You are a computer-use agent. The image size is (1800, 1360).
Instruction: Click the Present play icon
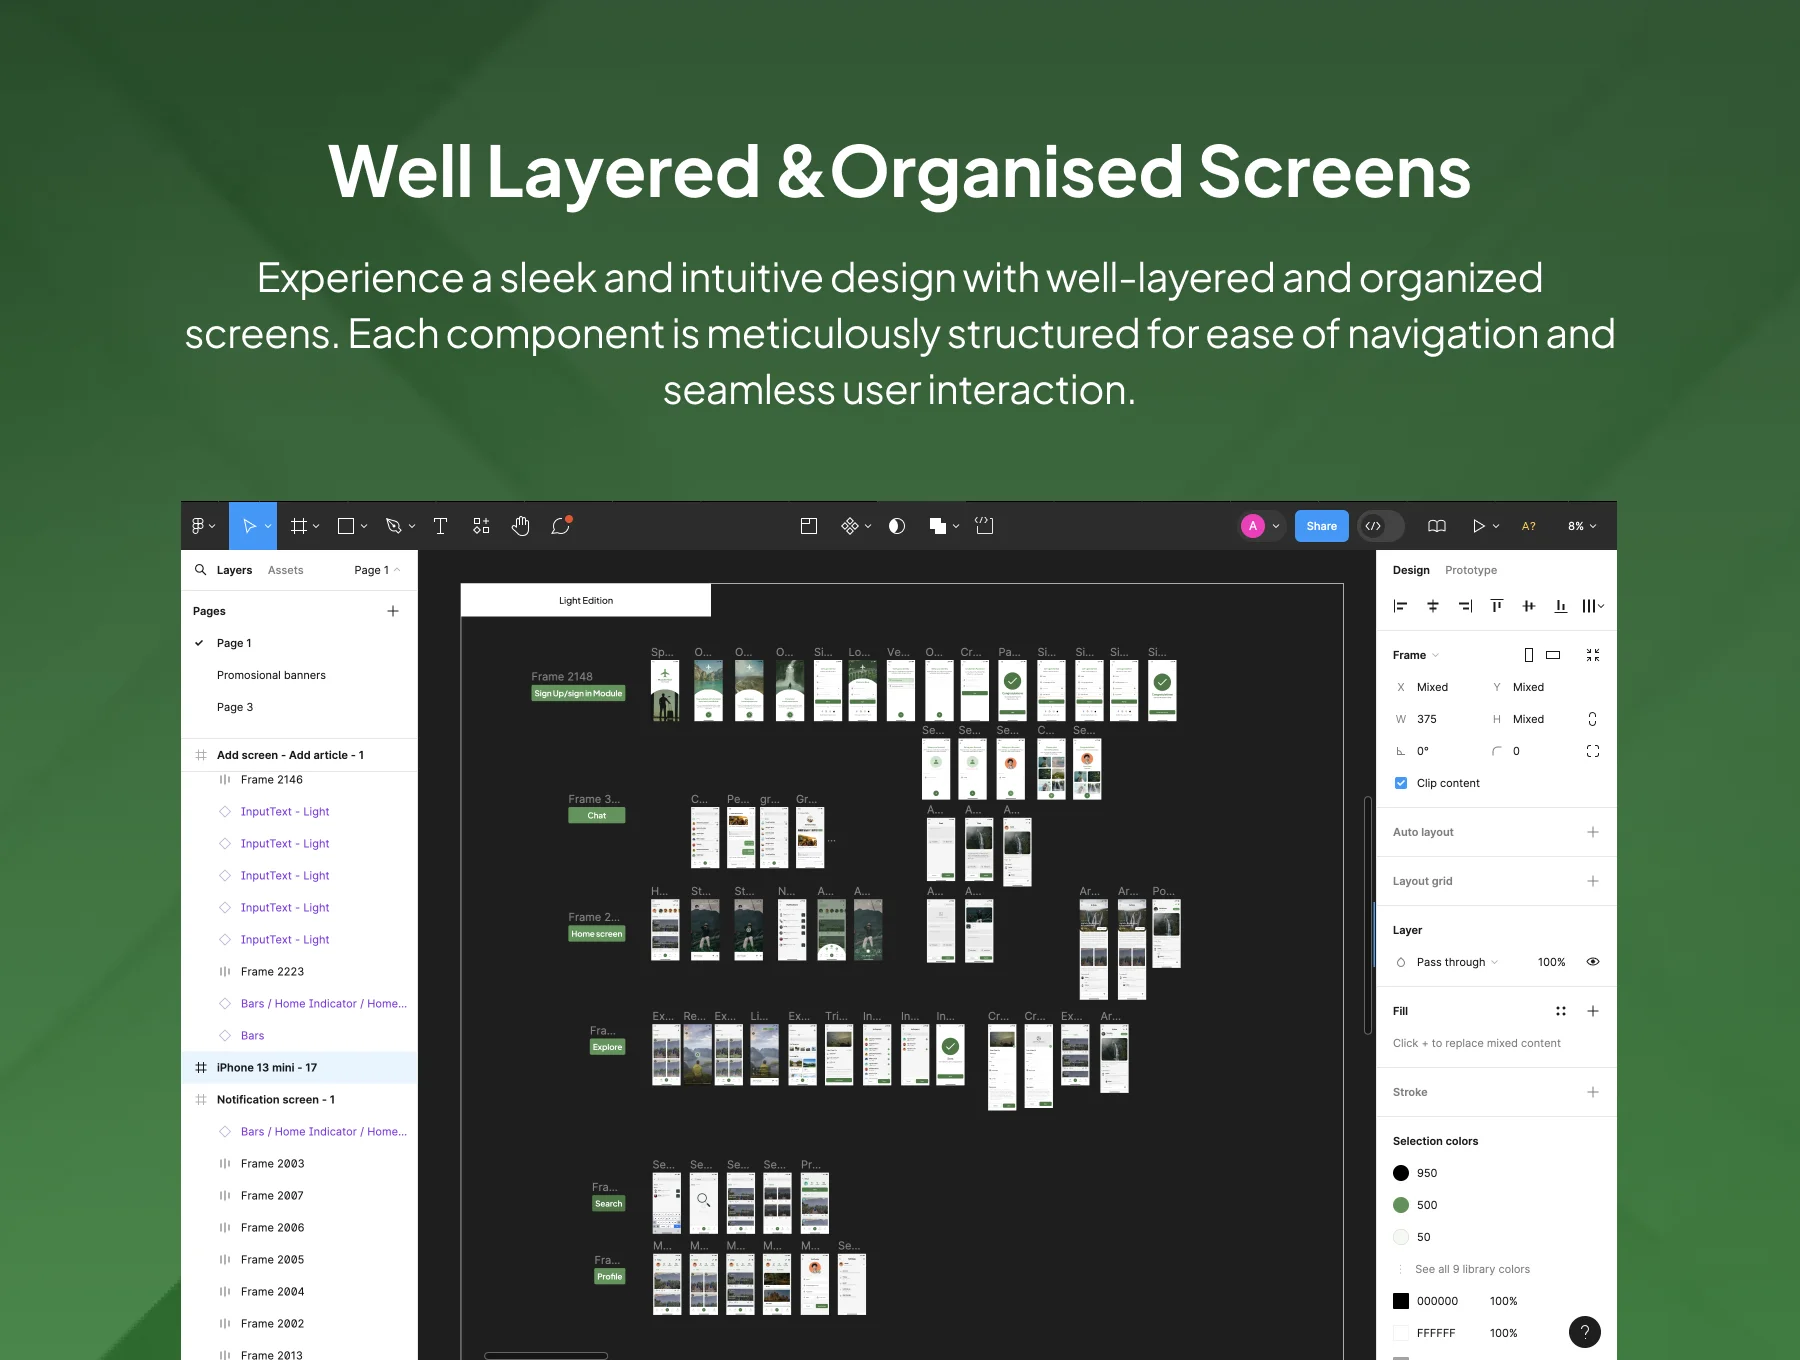click(1478, 526)
